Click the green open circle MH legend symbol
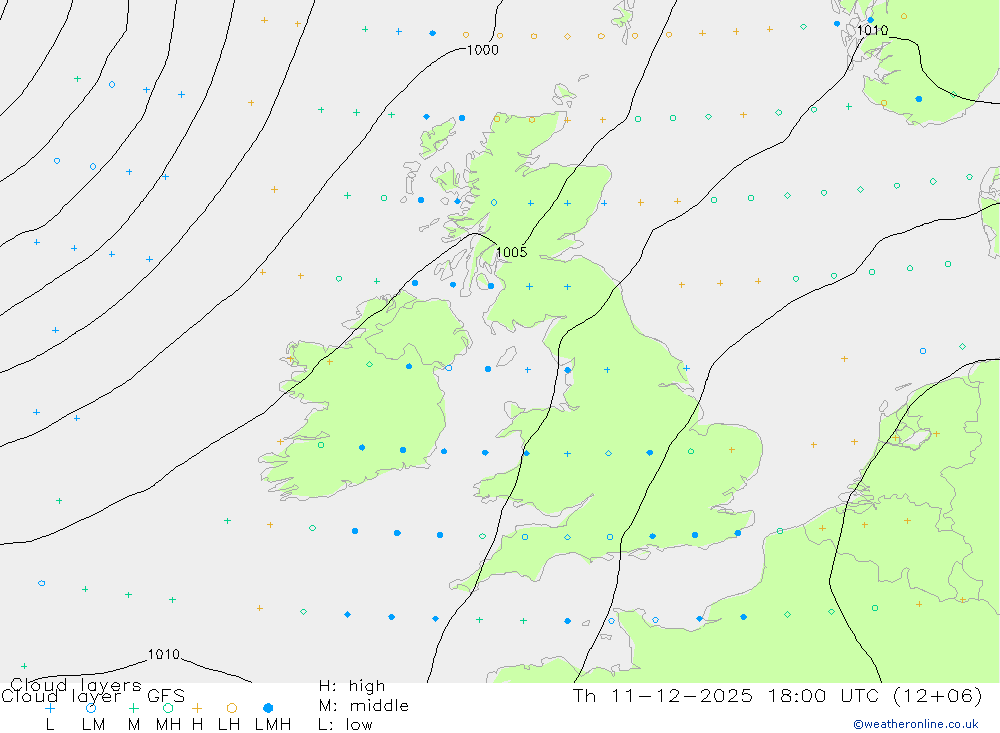Image resolution: width=1000 pixels, height=733 pixels. (x=168, y=708)
